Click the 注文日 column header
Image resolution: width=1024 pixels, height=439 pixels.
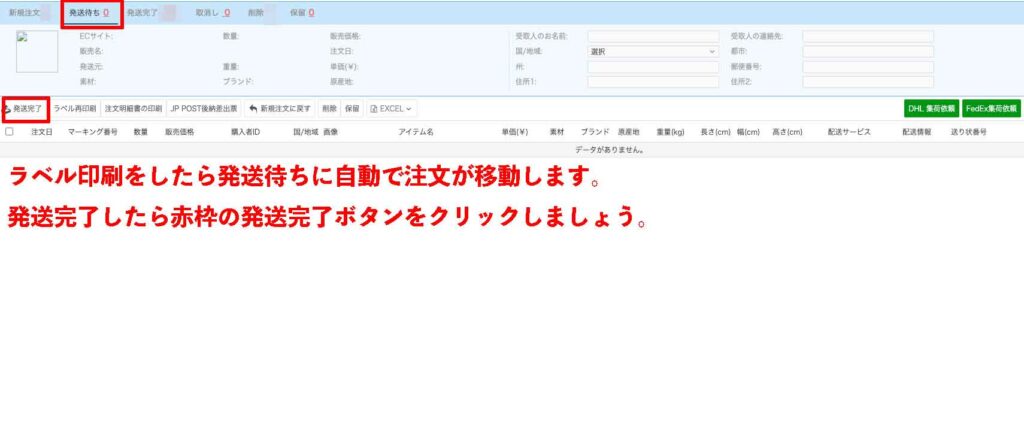pos(41,131)
